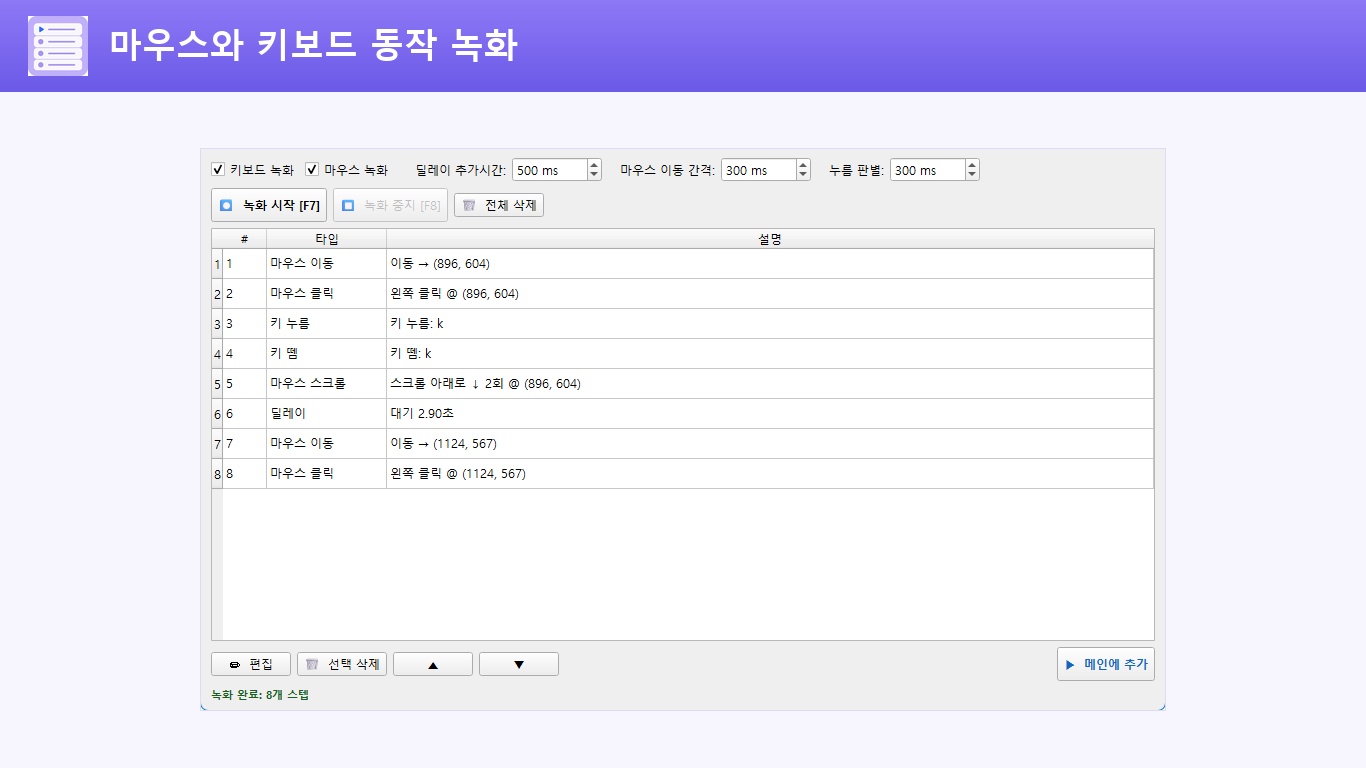1366x768 pixels.
Task: Click status text 녹화 완료: 8개 스텝
Action: [260, 695]
